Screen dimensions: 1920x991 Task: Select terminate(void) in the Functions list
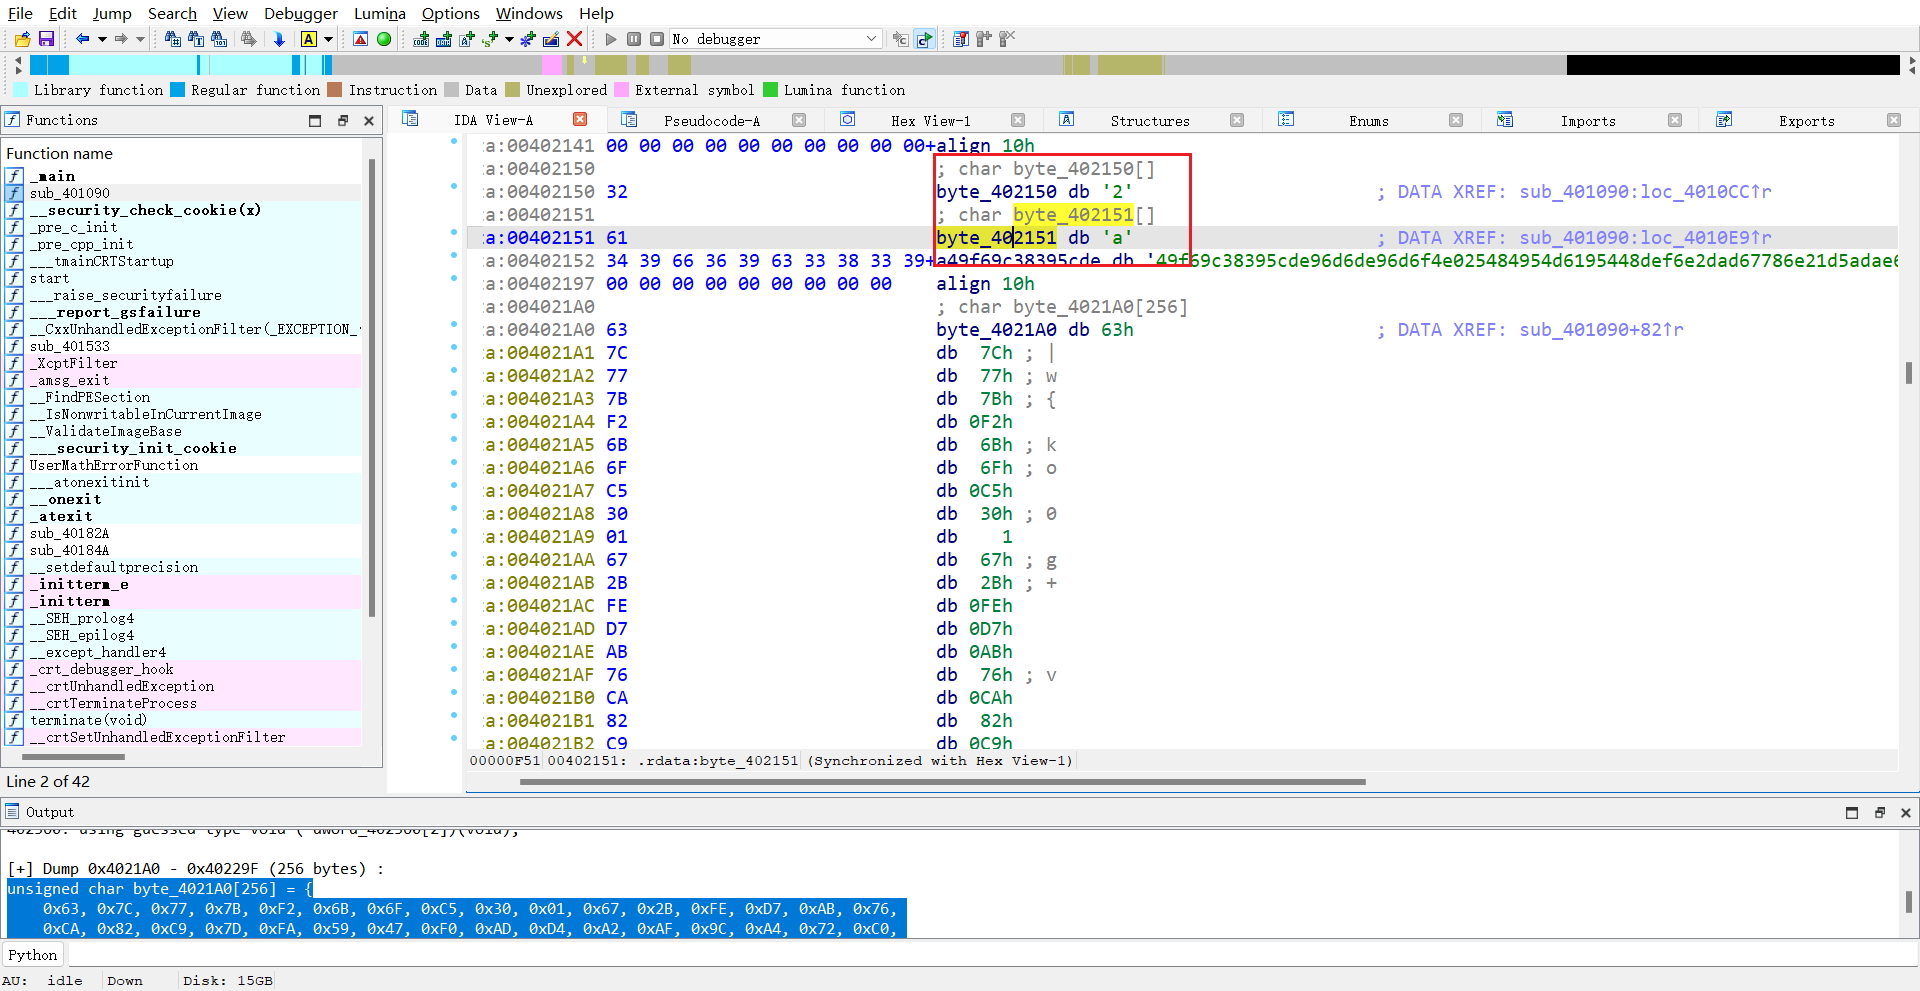coord(183,720)
